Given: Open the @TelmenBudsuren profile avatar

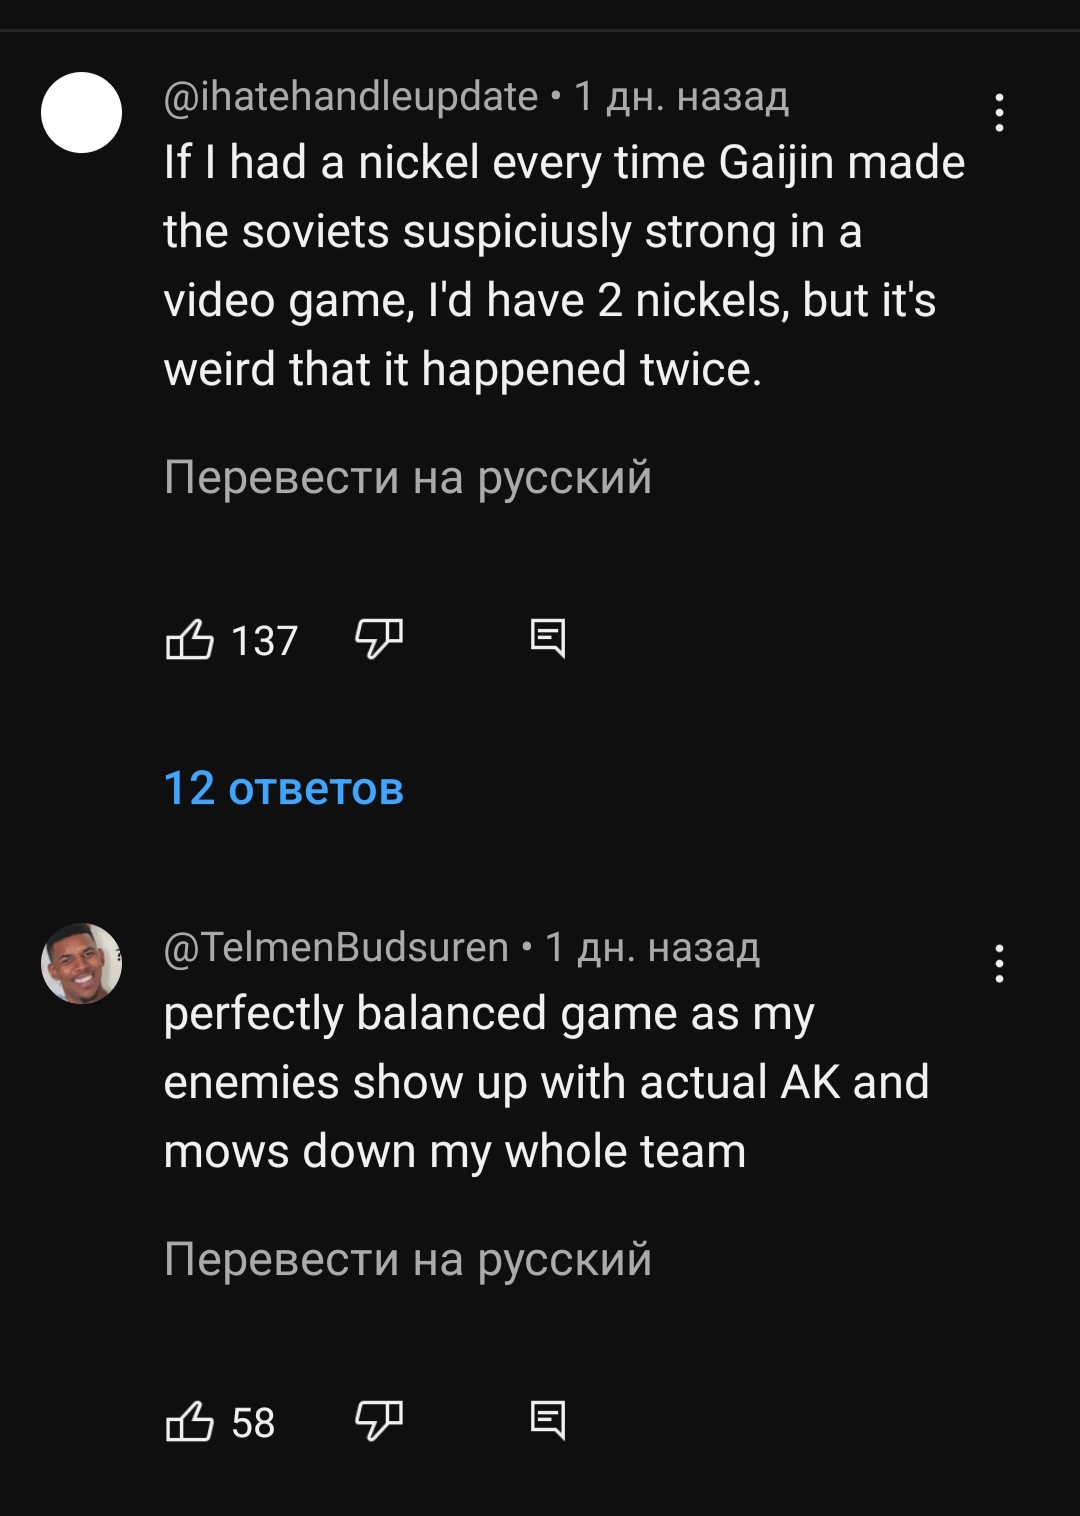Looking at the screenshot, I should (x=81, y=963).
